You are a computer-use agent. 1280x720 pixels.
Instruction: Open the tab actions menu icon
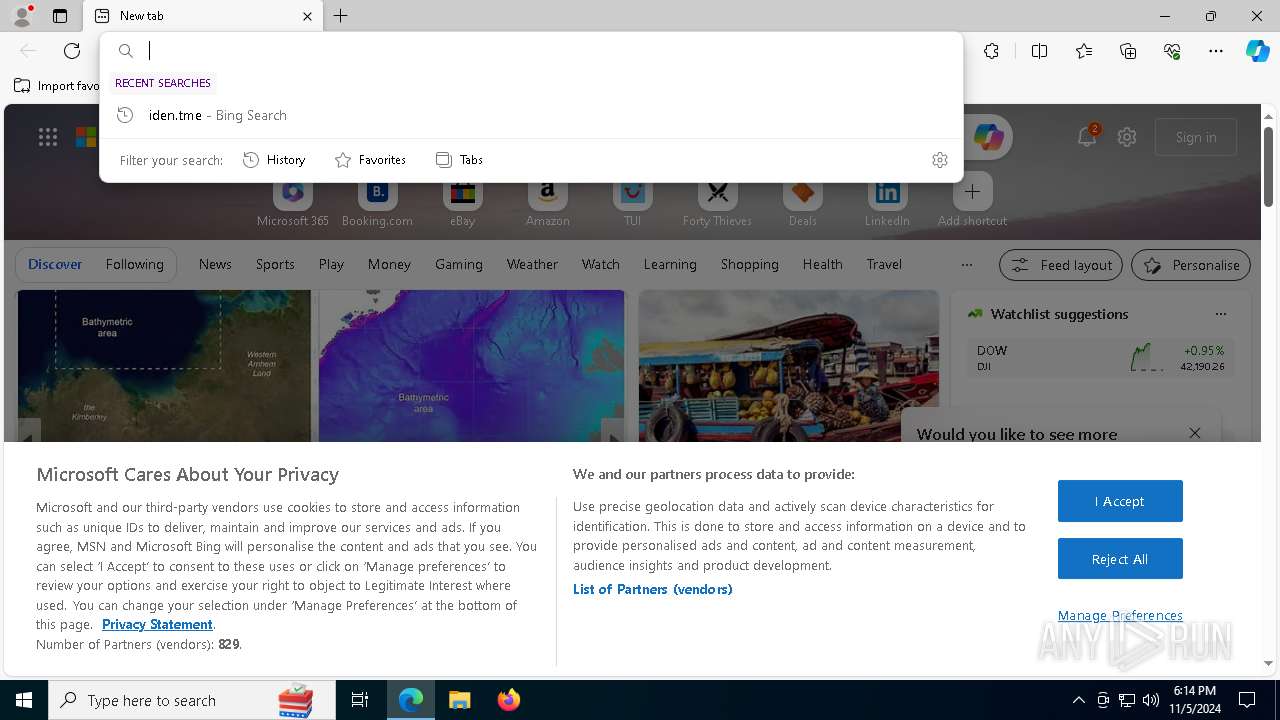click(x=60, y=16)
